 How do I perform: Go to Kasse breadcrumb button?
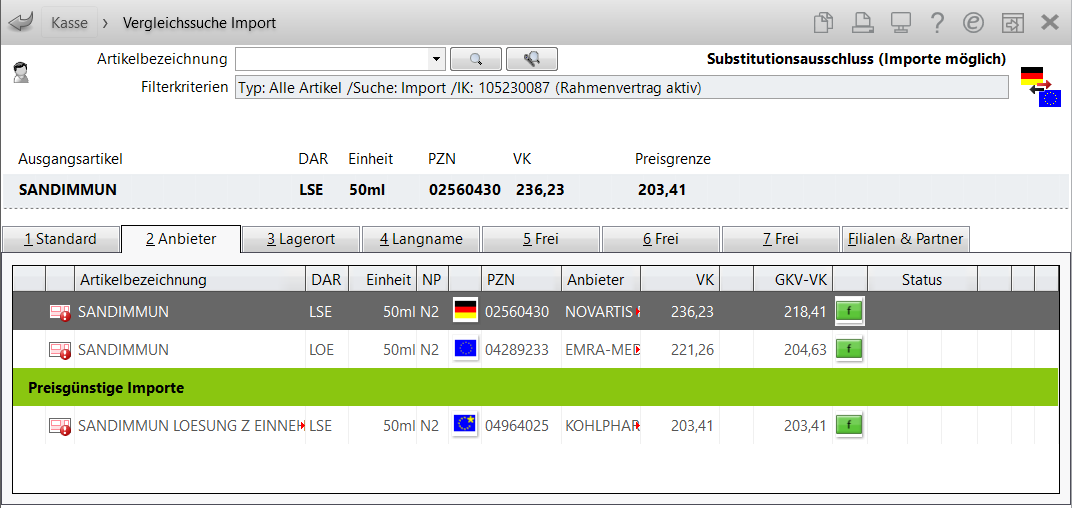click(69, 23)
